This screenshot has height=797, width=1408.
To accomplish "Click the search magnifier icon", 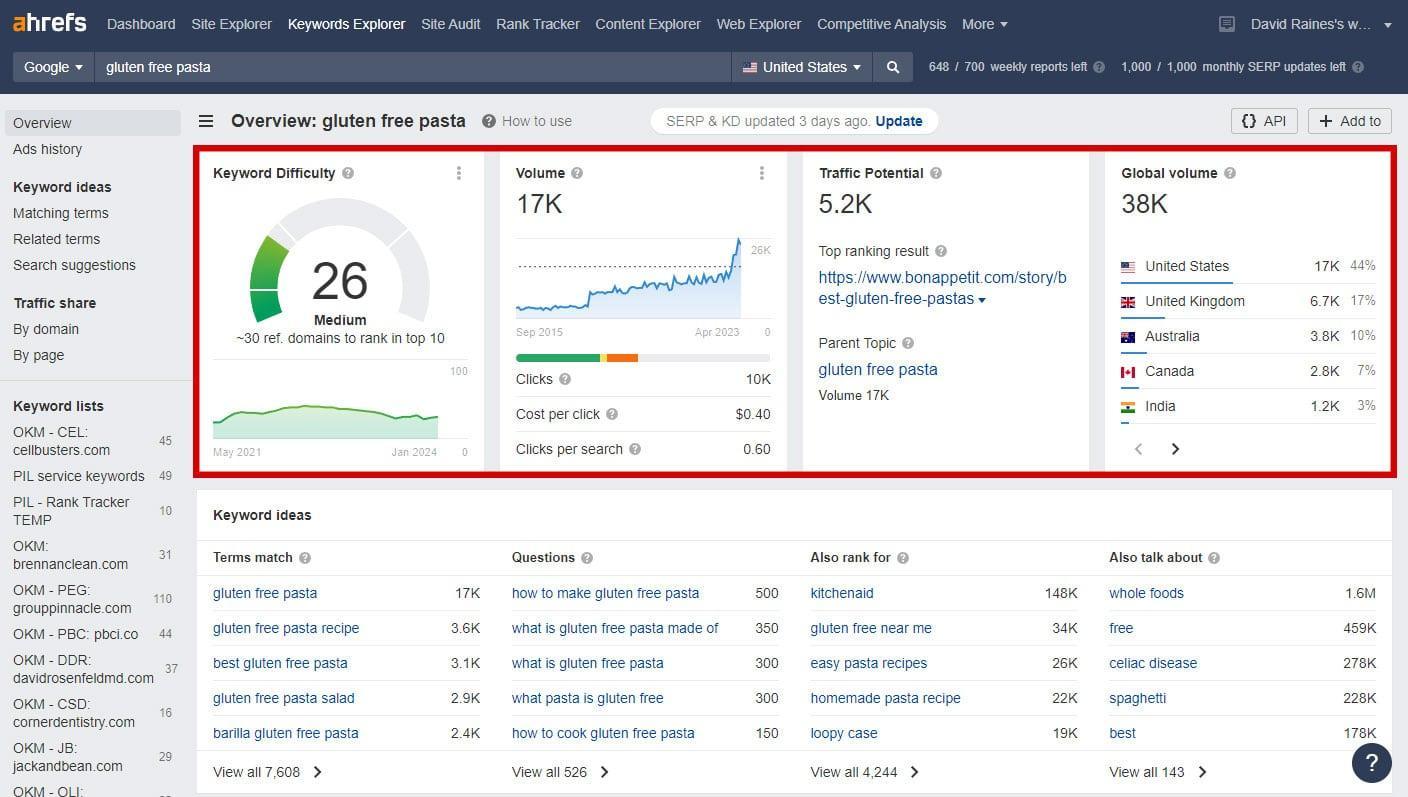I will 892,67.
